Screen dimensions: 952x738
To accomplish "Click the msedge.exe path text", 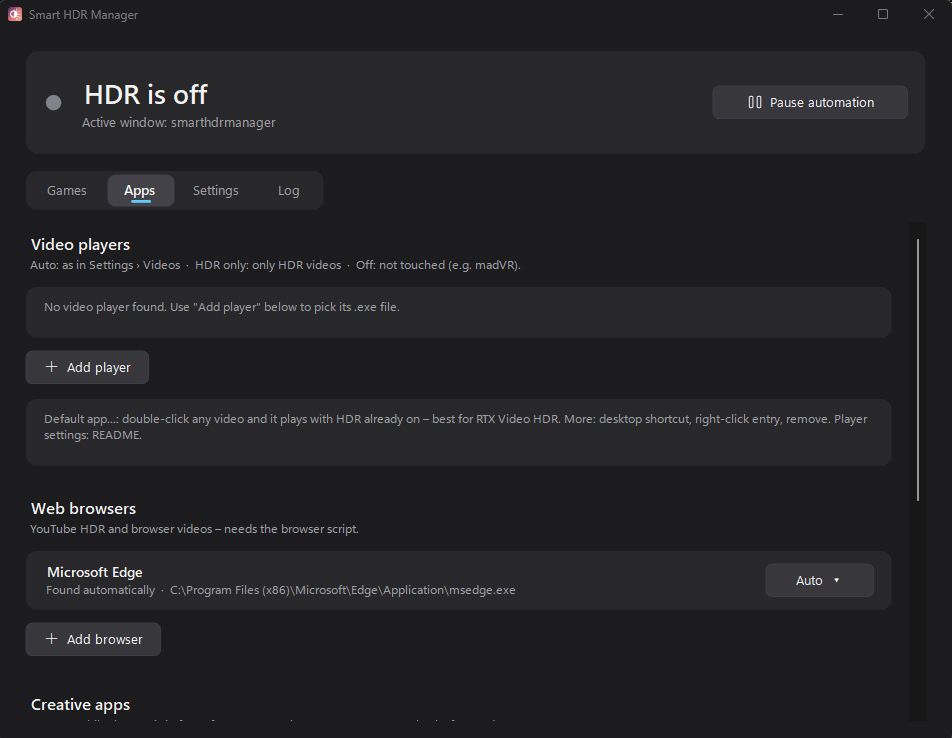I will (x=342, y=590).
